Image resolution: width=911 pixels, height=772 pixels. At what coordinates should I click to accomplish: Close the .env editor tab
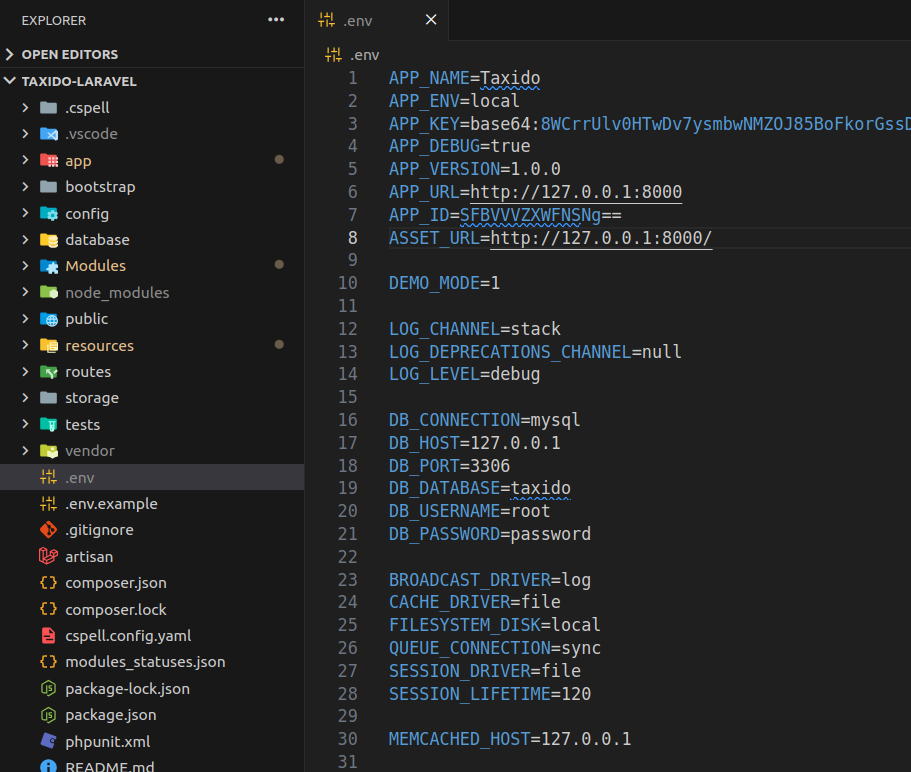tap(431, 20)
